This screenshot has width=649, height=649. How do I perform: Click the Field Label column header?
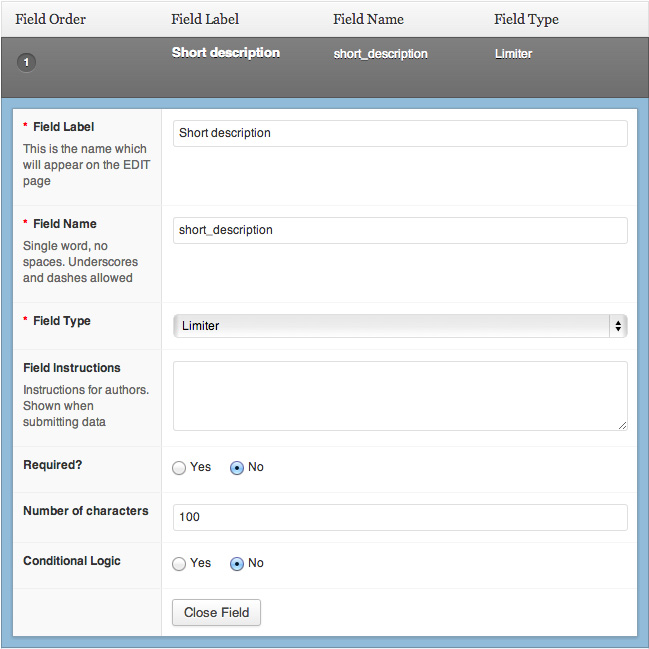(x=205, y=19)
